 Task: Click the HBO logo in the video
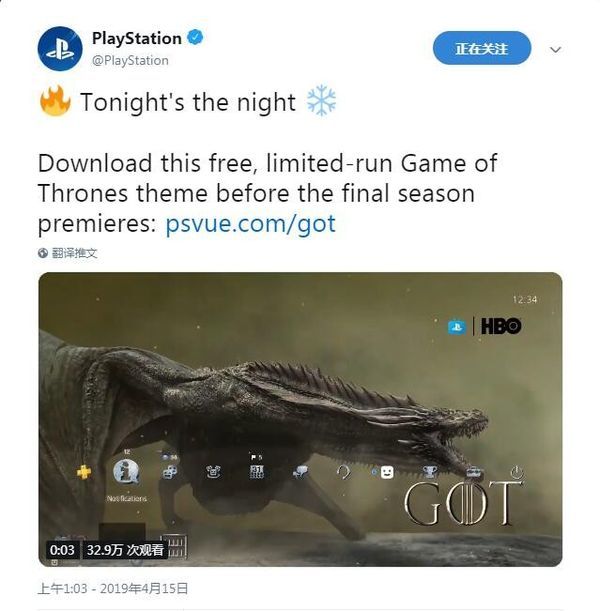(501, 326)
